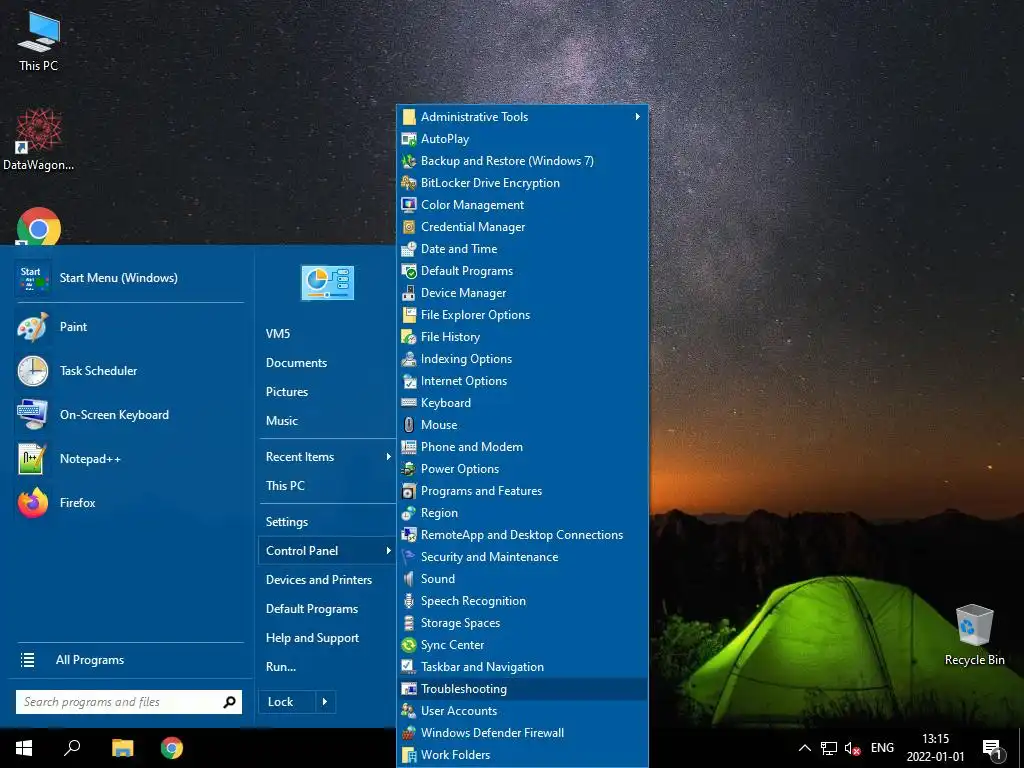This screenshot has width=1024, height=768.
Task: Open Mouse icon in Control Panel list
Action: tap(409, 425)
